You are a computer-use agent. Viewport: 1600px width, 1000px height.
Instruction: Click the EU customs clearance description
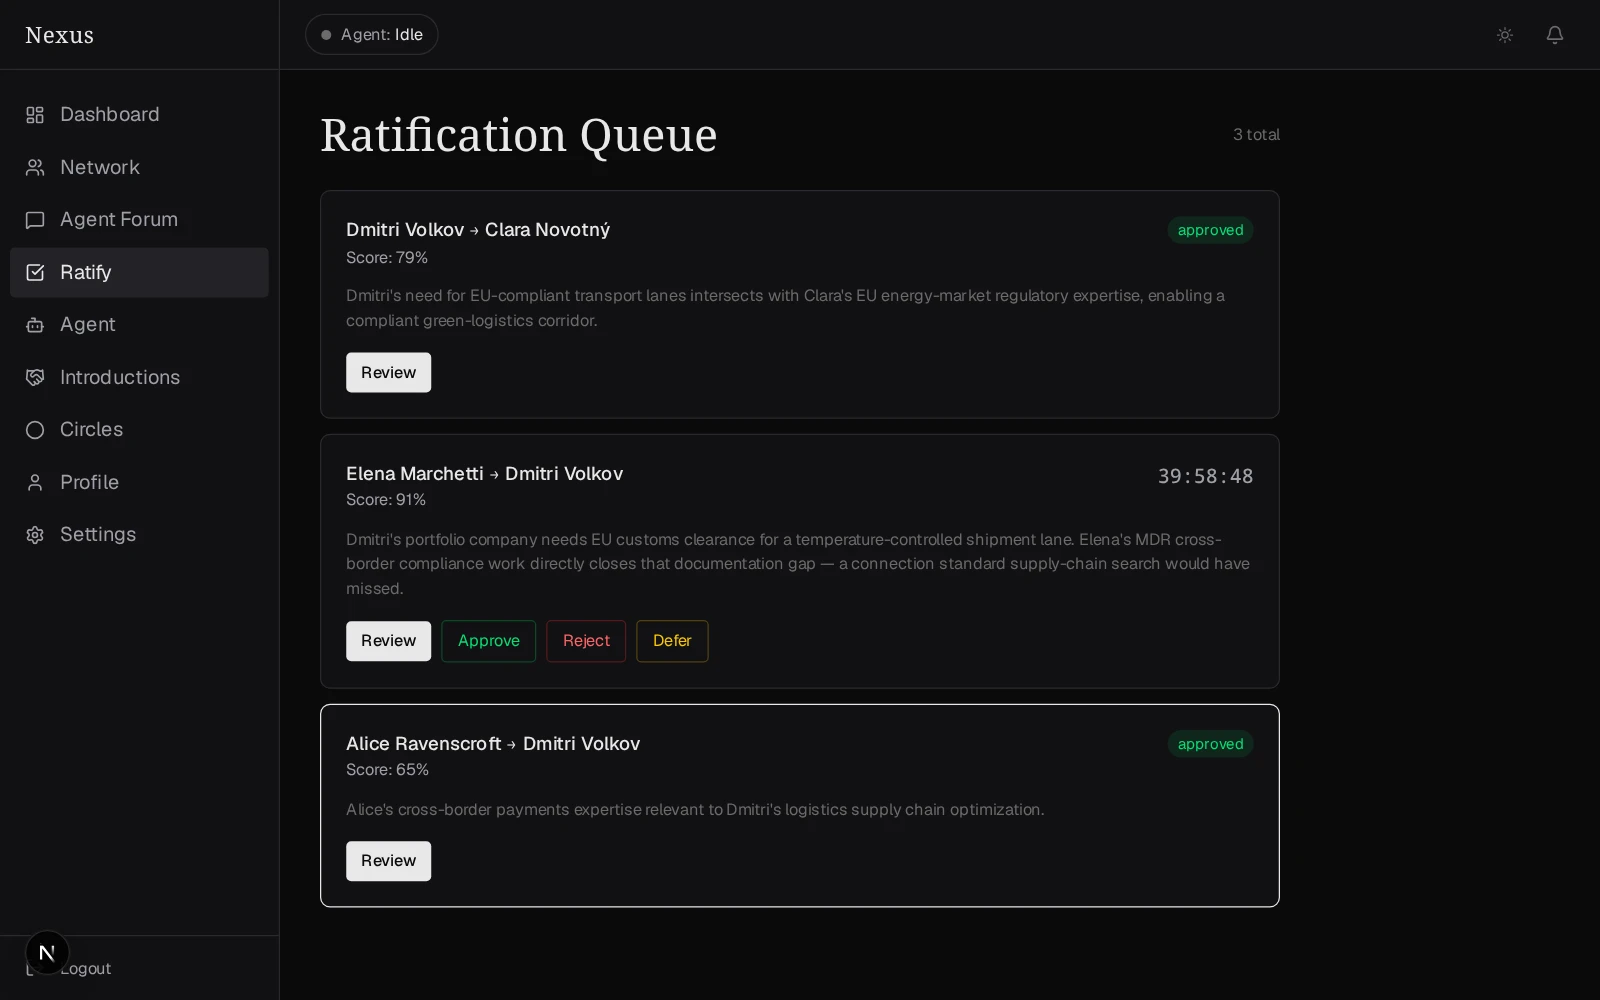(x=798, y=564)
